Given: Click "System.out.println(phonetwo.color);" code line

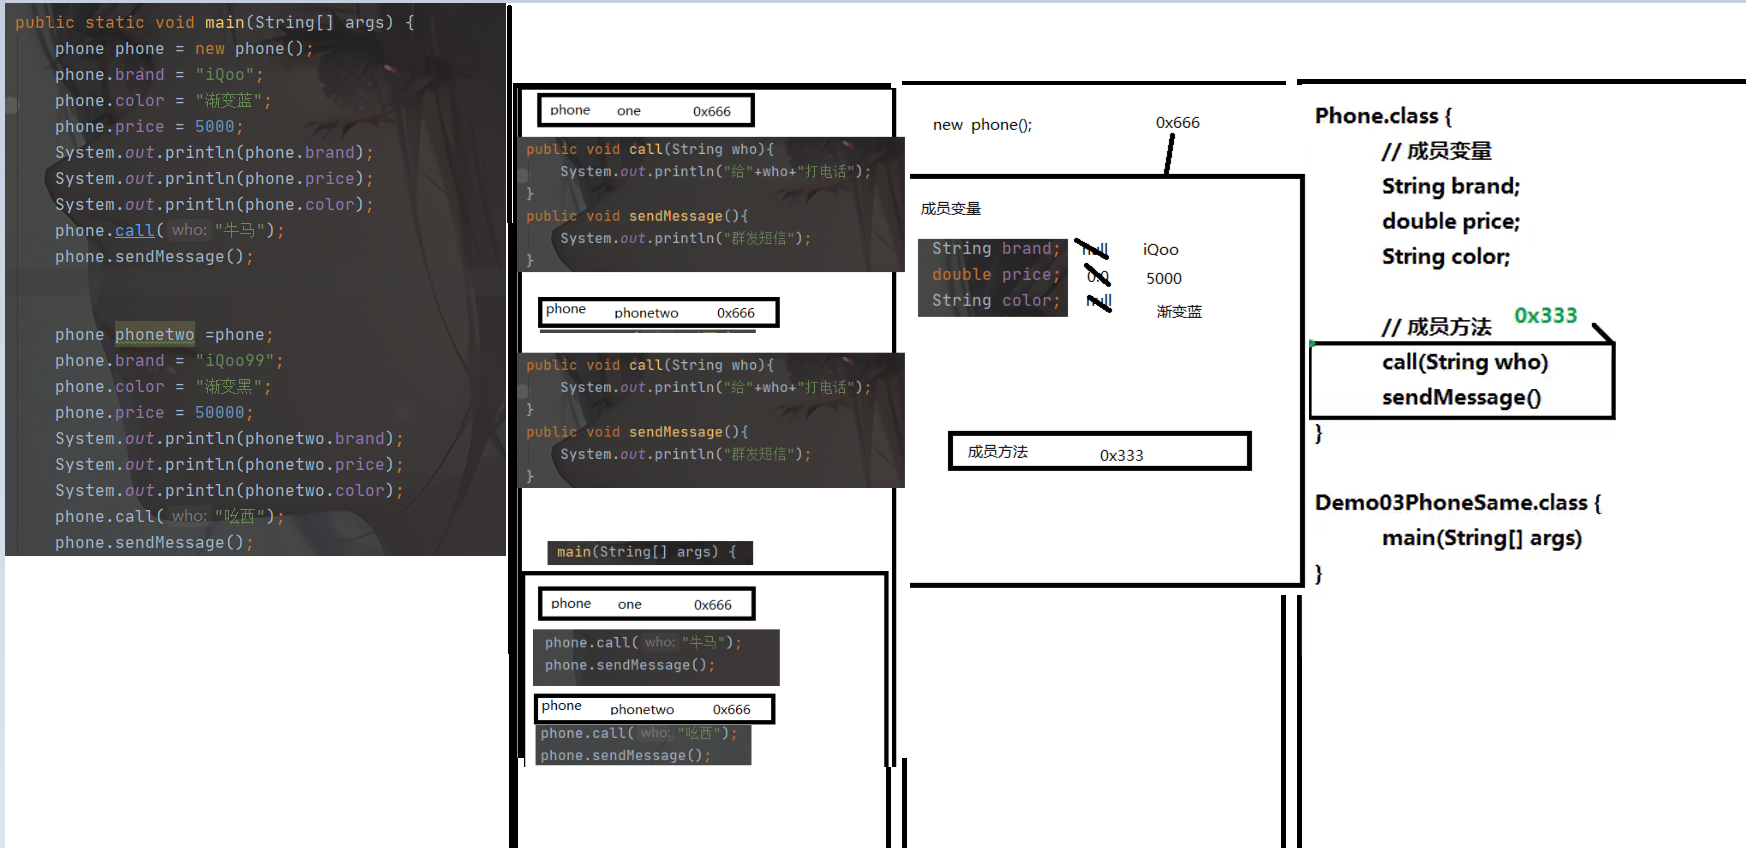Looking at the screenshot, I should [229, 490].
